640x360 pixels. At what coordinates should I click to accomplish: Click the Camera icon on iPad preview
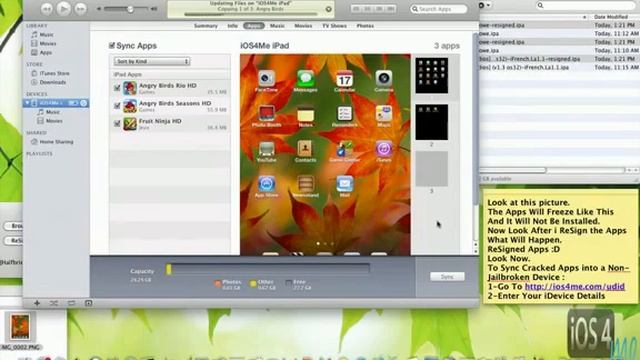pos(384,78)
